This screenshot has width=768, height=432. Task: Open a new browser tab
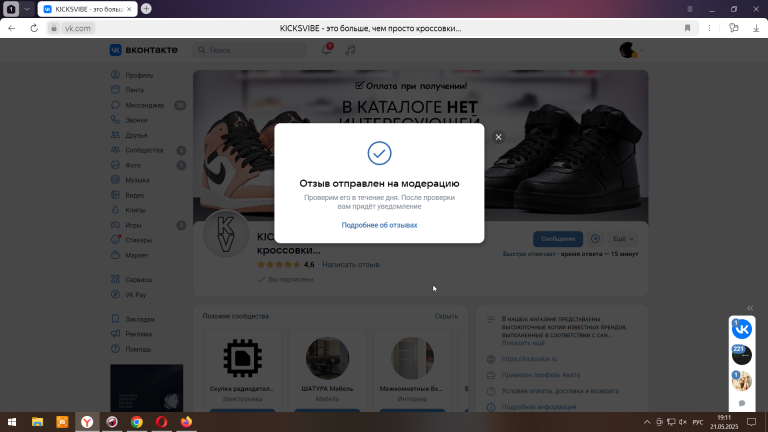[x=146, y=9]
